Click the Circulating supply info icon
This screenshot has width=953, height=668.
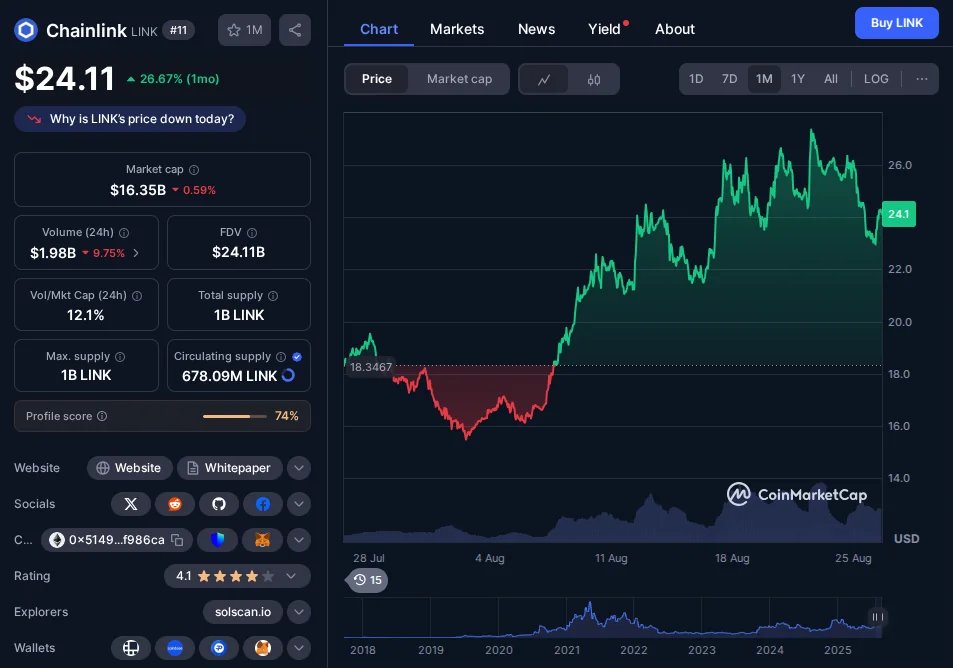click(x=281, y=357)
